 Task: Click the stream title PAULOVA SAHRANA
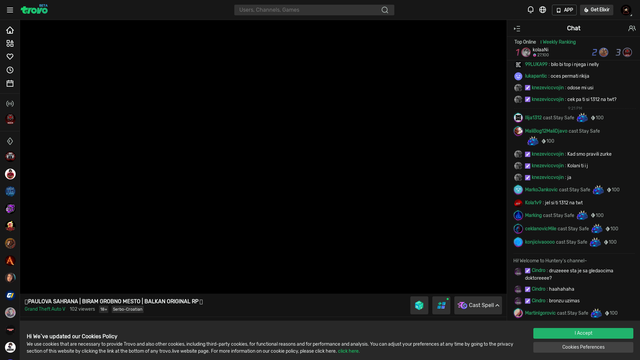(114, 302)
